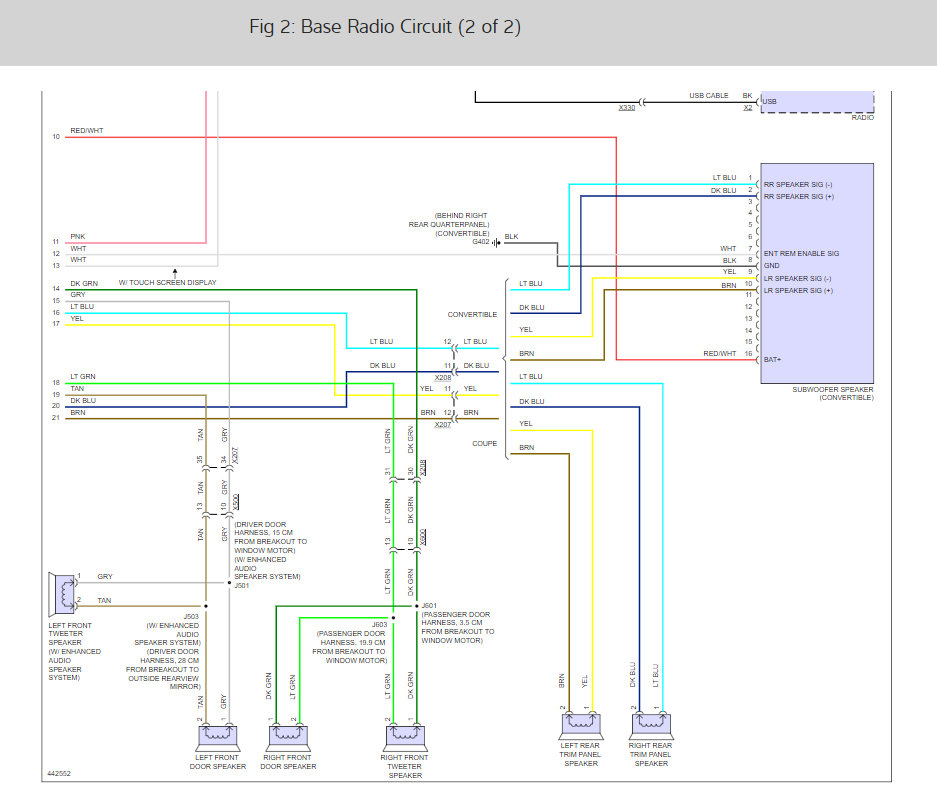The image size is (937, 811).
Task: Click 'LEFT FRONT DOOR SPEAKER' caption
Action: [x=218, y=762]
